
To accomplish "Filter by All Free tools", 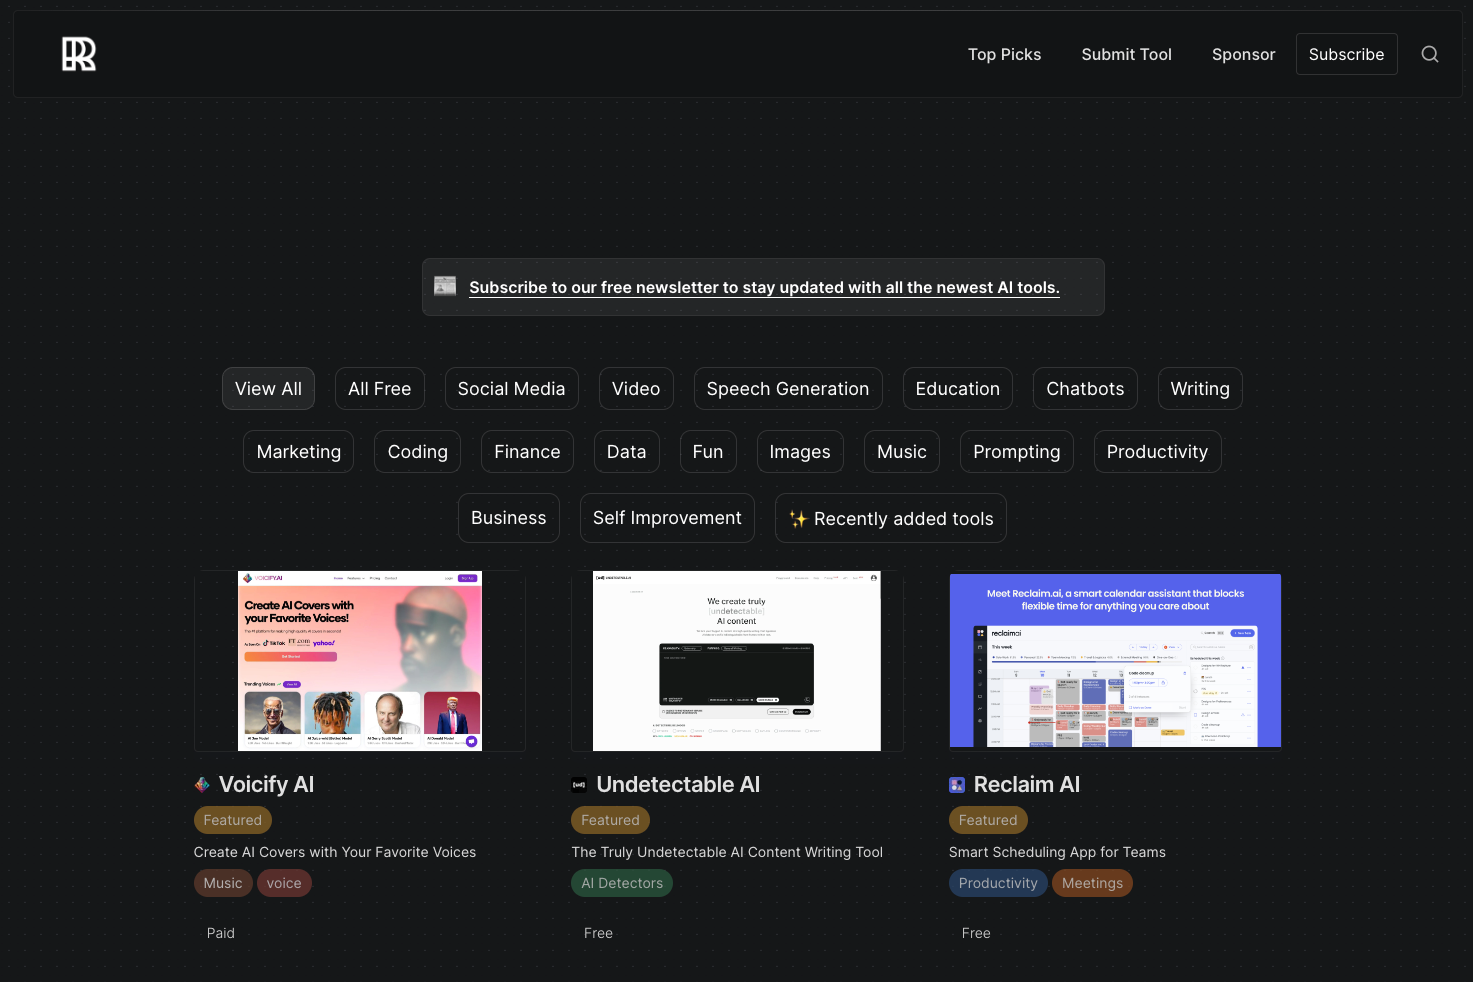I will [379, 389].
